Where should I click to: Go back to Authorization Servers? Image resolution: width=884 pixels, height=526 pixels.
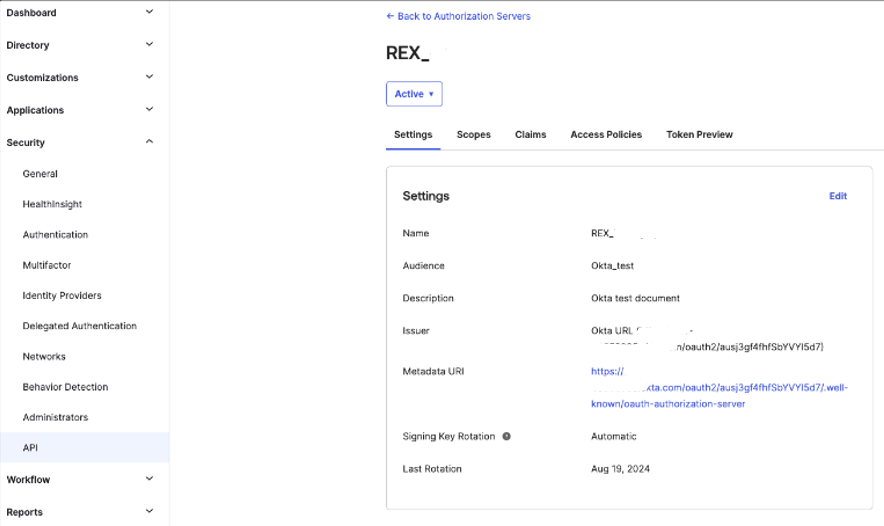point(458,16)
